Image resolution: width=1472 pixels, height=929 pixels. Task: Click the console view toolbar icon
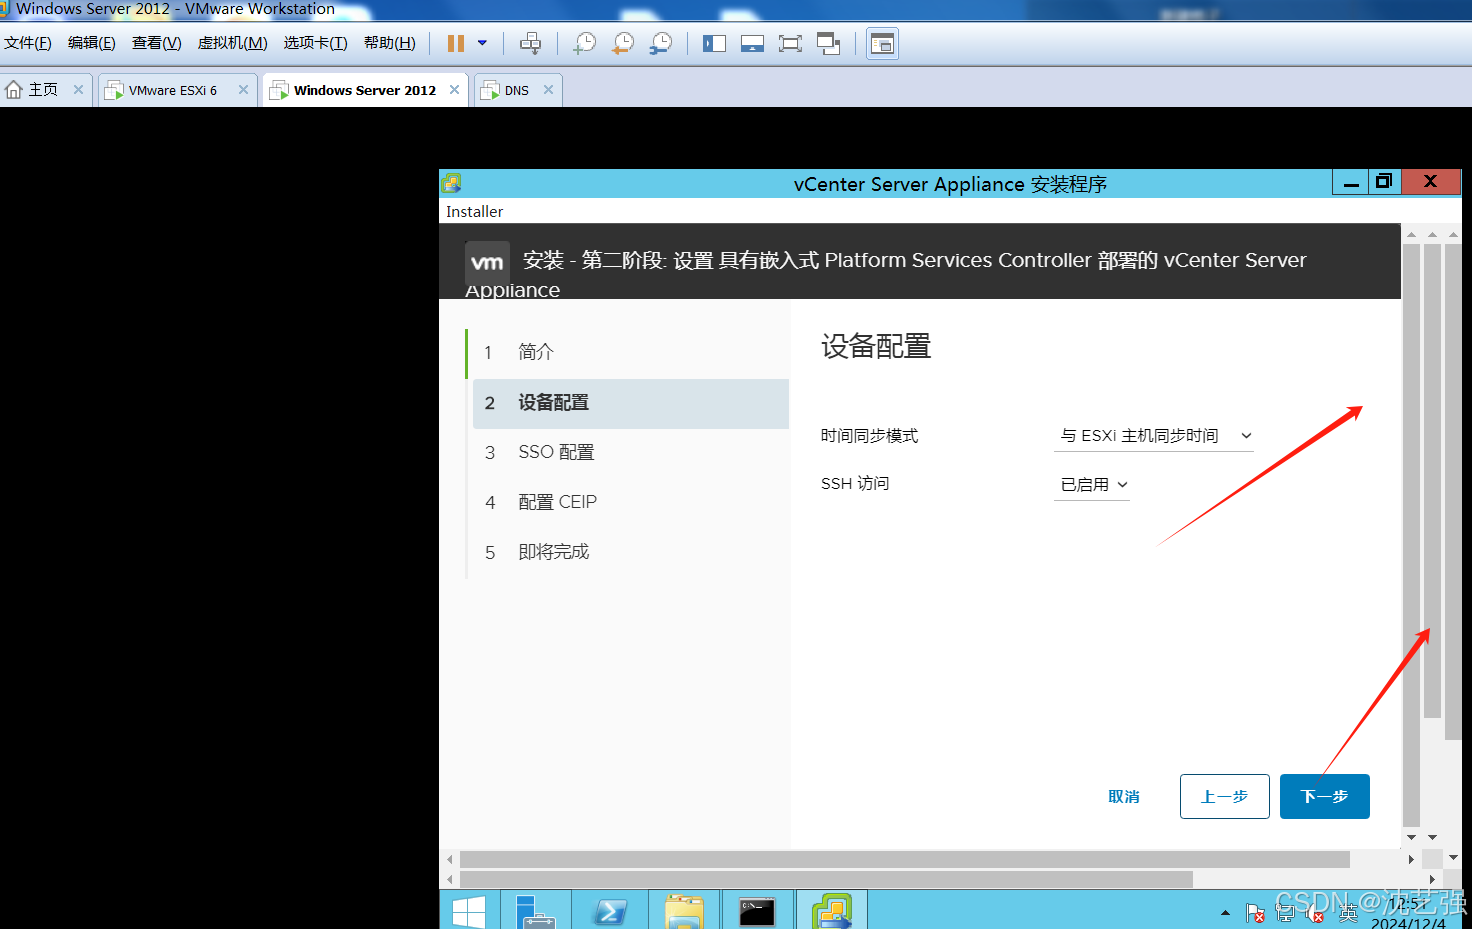(x=882, y=43)
